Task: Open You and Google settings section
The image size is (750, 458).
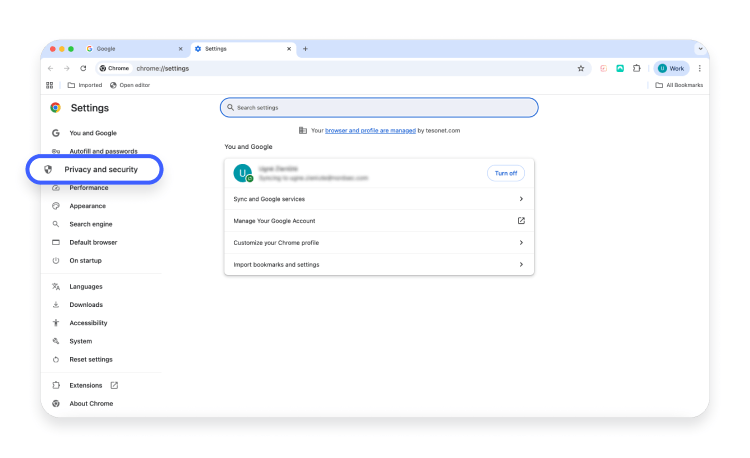Action: coord(93,133)
